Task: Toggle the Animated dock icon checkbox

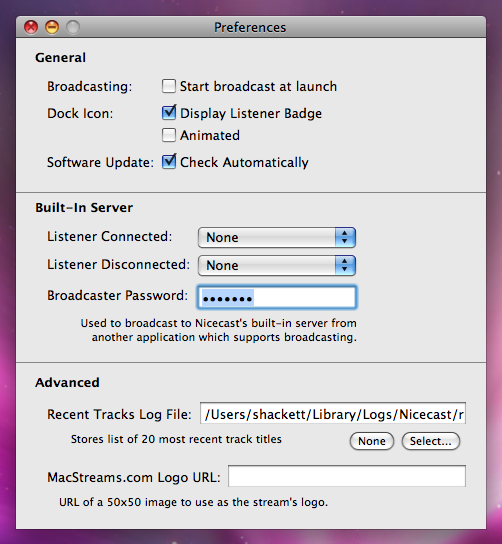Action: click(x=169, y=135)
